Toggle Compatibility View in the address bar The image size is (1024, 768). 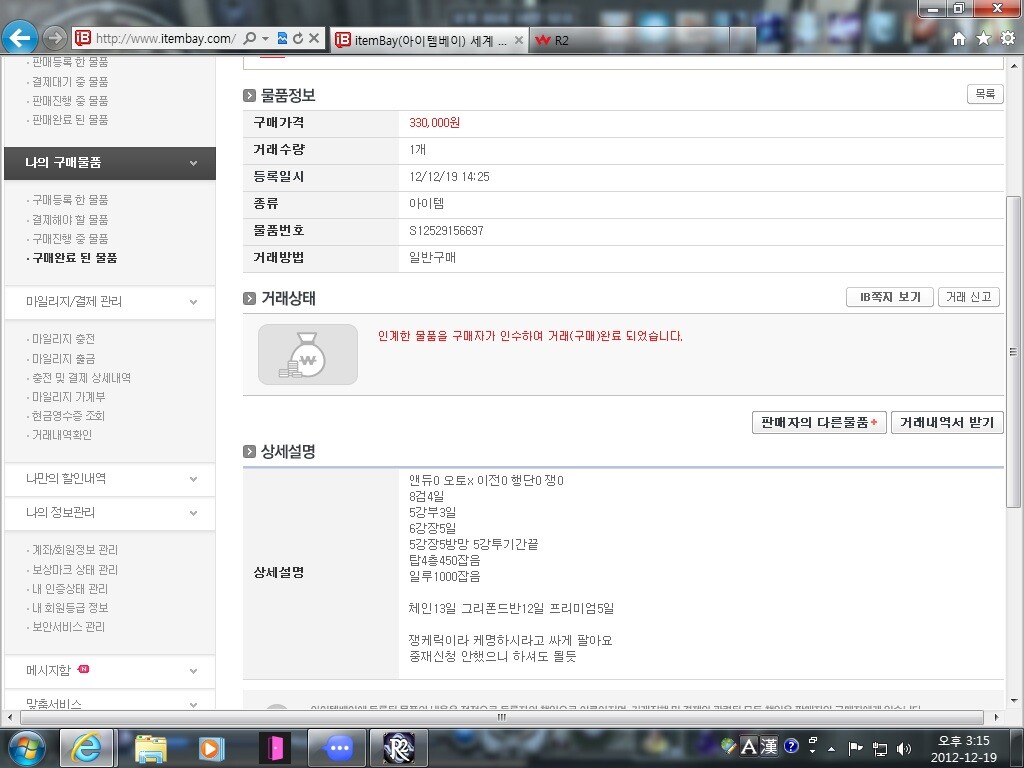[x=282, y=38]
